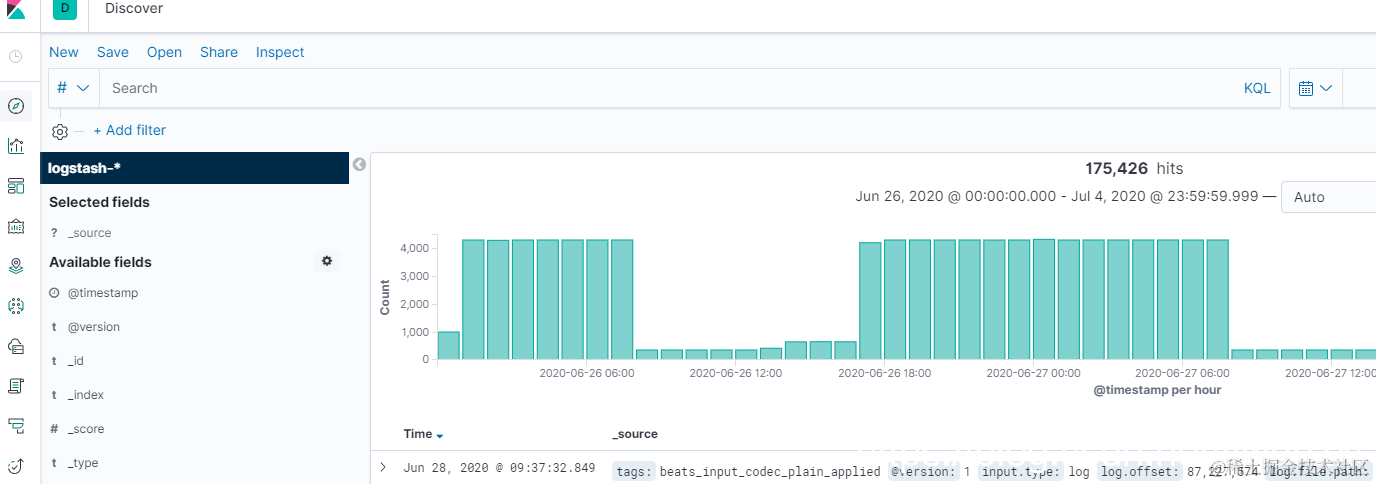The width and height of the screenshot is (1376, 484).
Task: Click the + Add filter link
Action: (x=130, y=130)
